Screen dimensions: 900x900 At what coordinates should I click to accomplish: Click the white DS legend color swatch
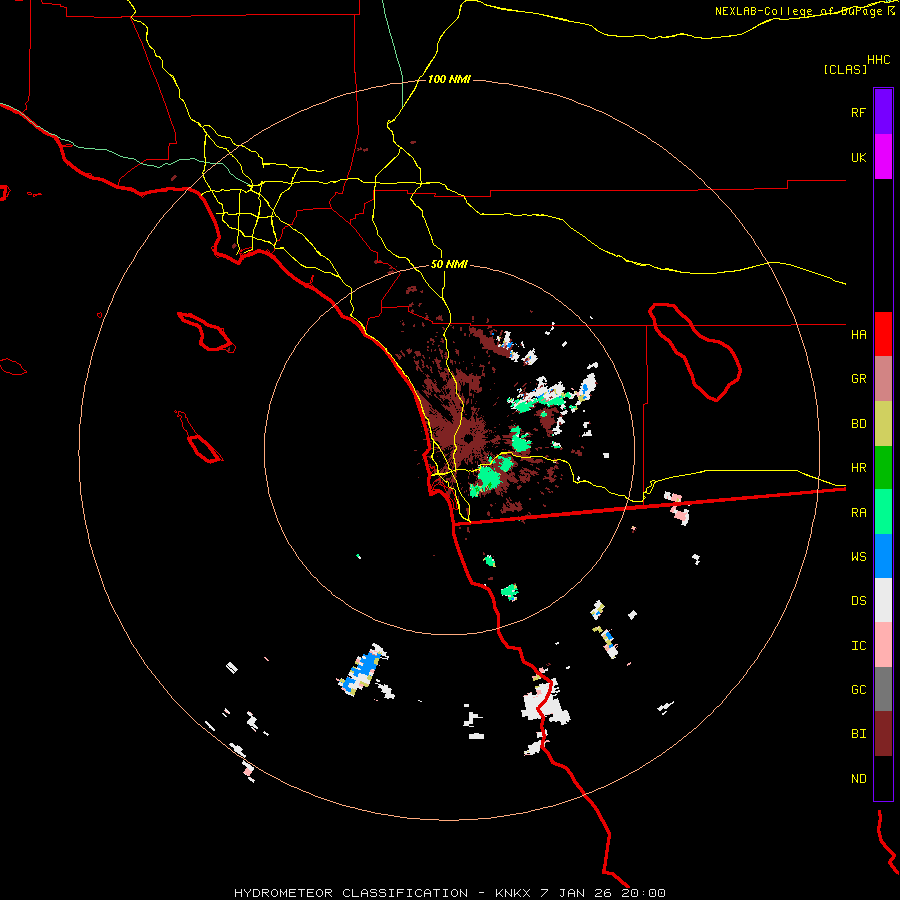pos(883,600)
